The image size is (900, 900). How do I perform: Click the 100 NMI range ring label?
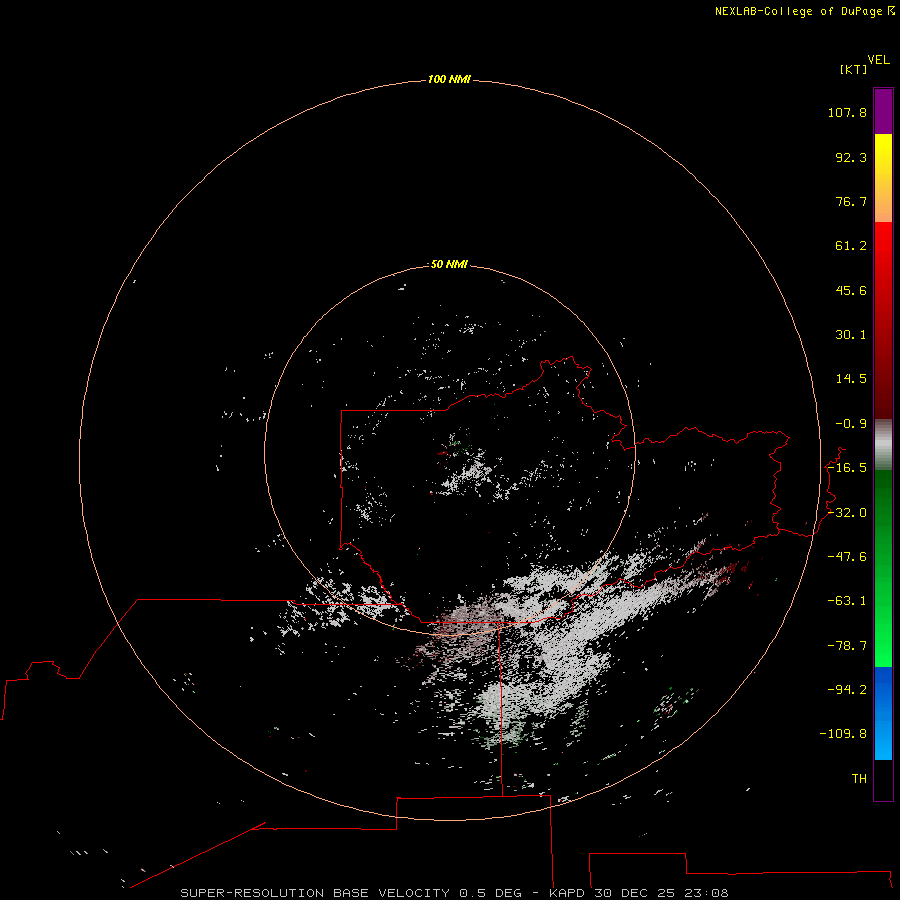pos(449,79)
